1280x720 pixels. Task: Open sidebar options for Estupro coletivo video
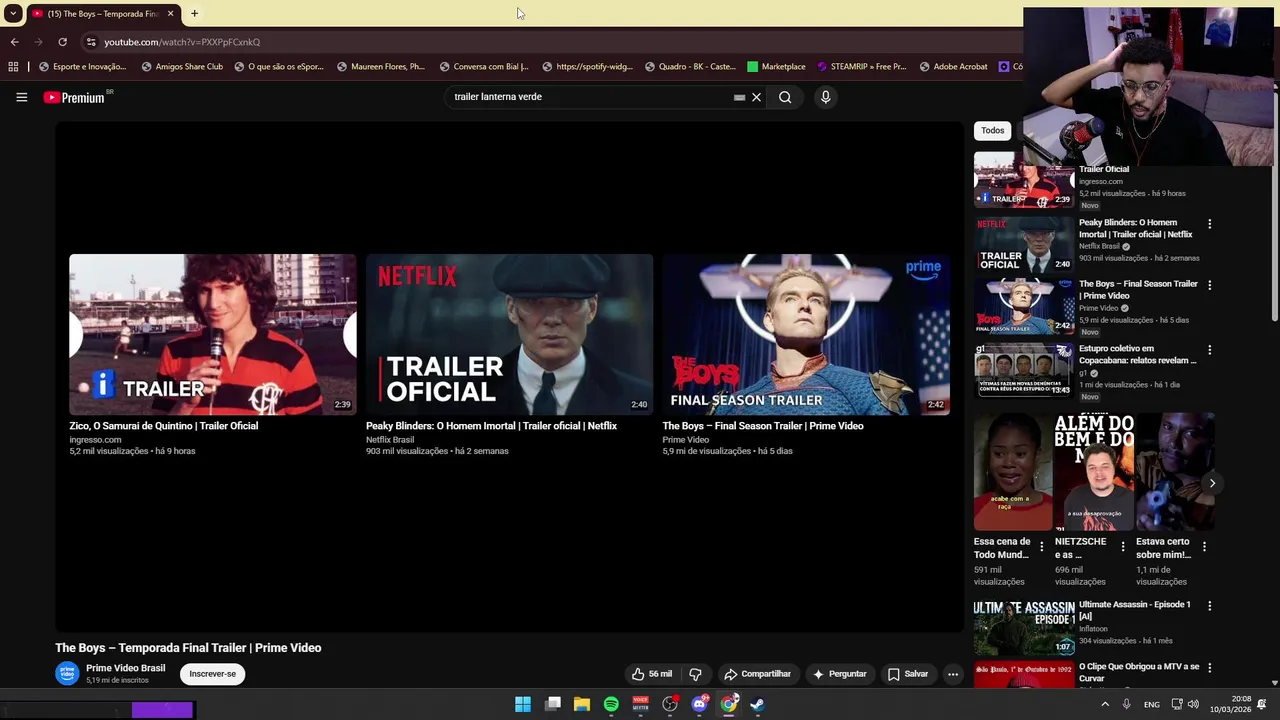1209,350
